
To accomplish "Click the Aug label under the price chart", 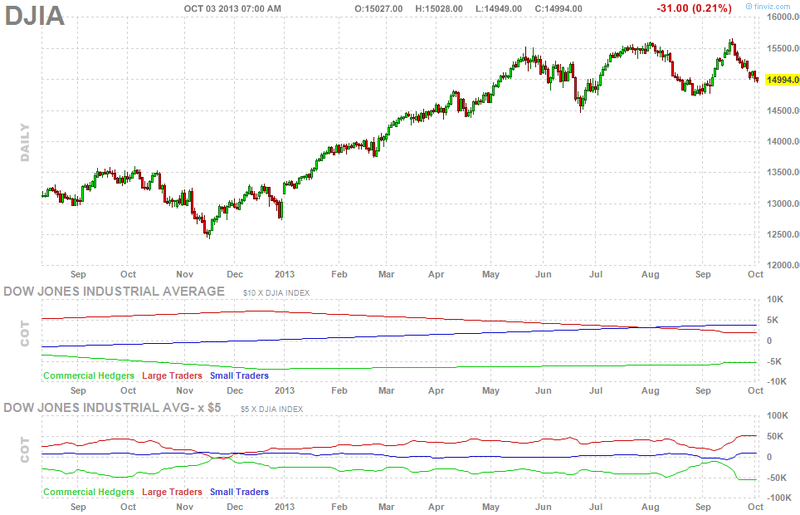I will pyautogui.click(x=651, y=275).
